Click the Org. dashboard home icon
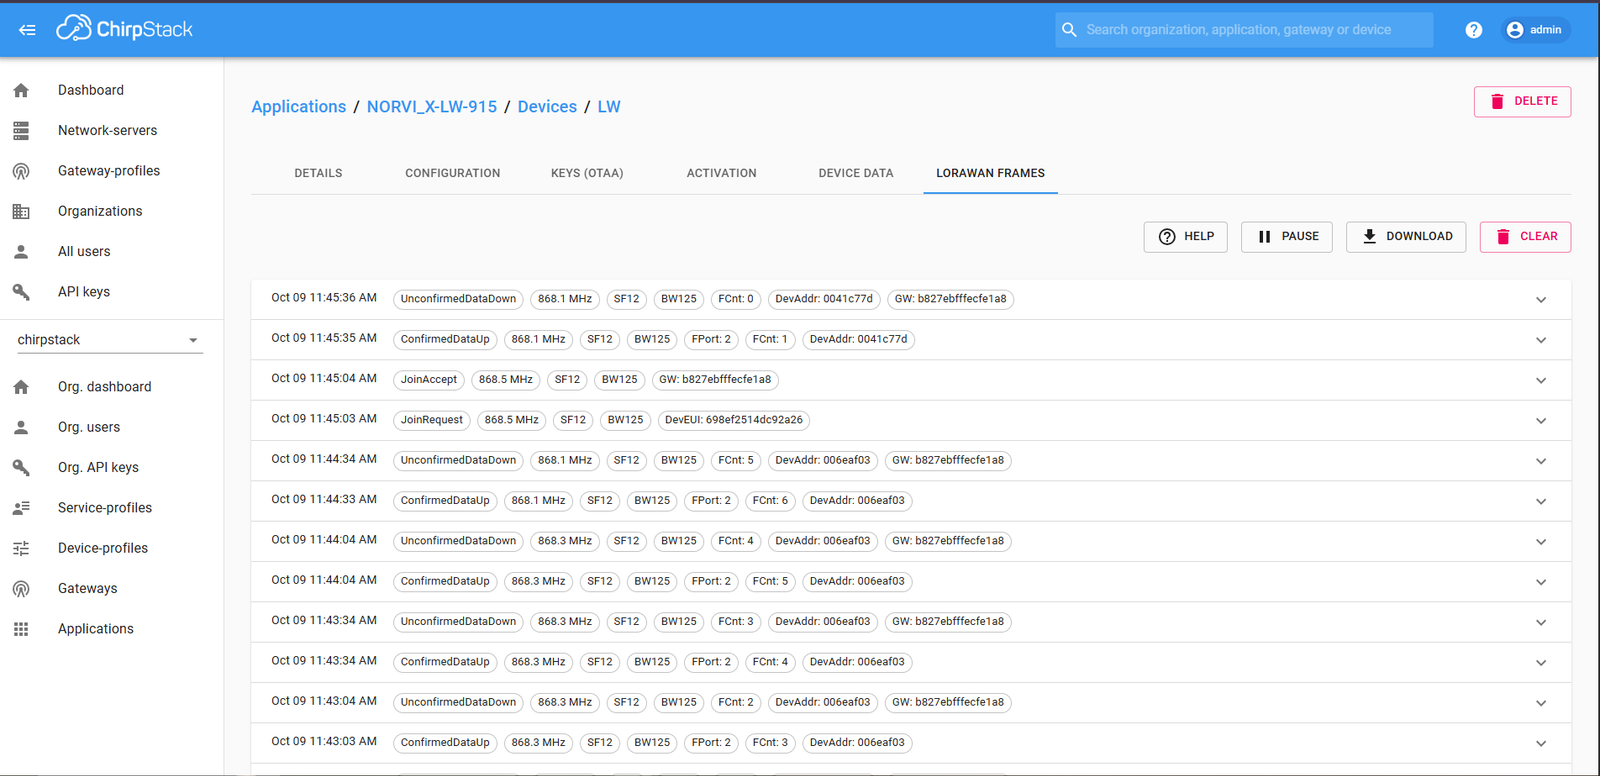 coord(21,387)
